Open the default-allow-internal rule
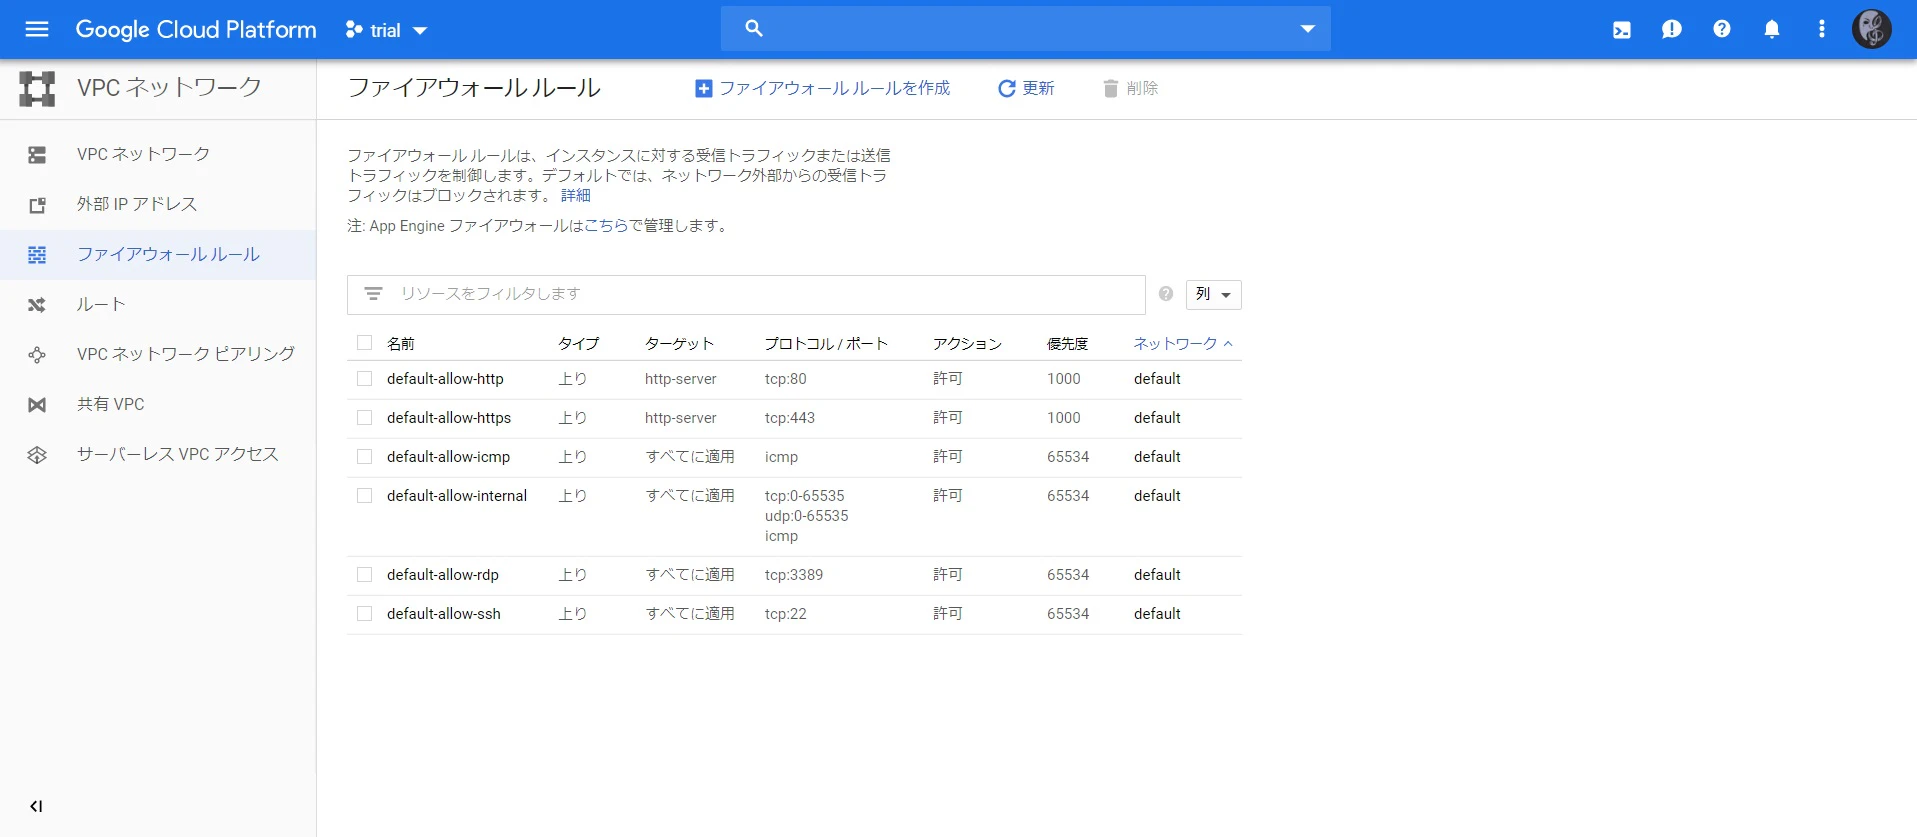 tap(457, 496)
